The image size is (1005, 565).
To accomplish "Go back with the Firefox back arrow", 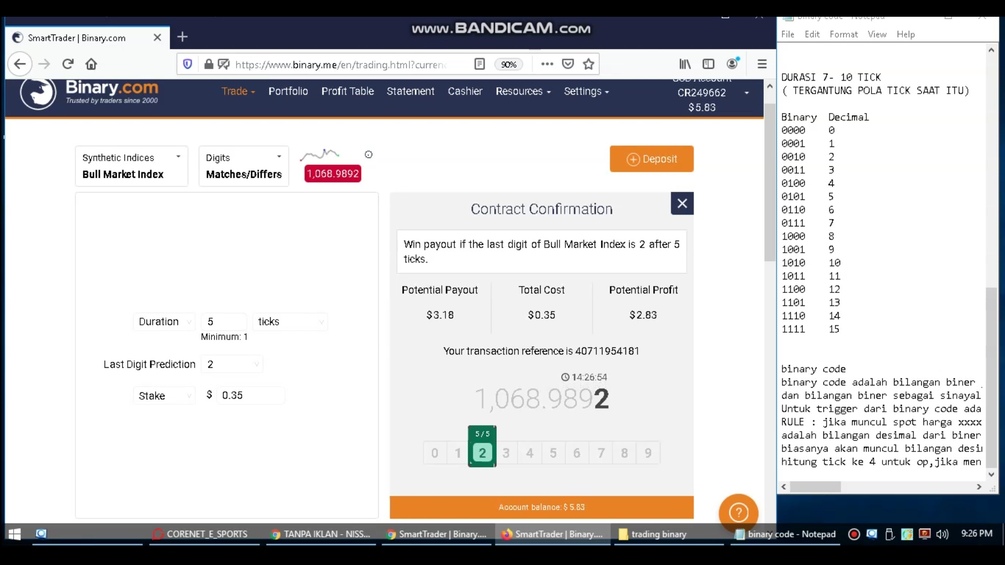I will pyautogui.click(x=20, y=64).
